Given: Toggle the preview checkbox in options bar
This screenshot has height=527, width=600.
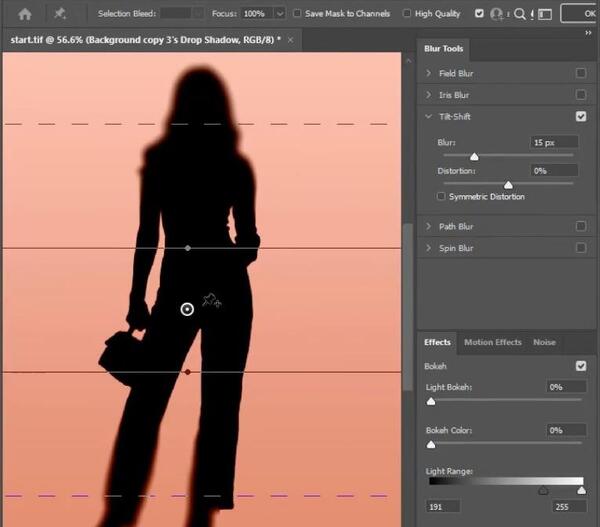Looking at the screenshot, I should tap(479, 13).
